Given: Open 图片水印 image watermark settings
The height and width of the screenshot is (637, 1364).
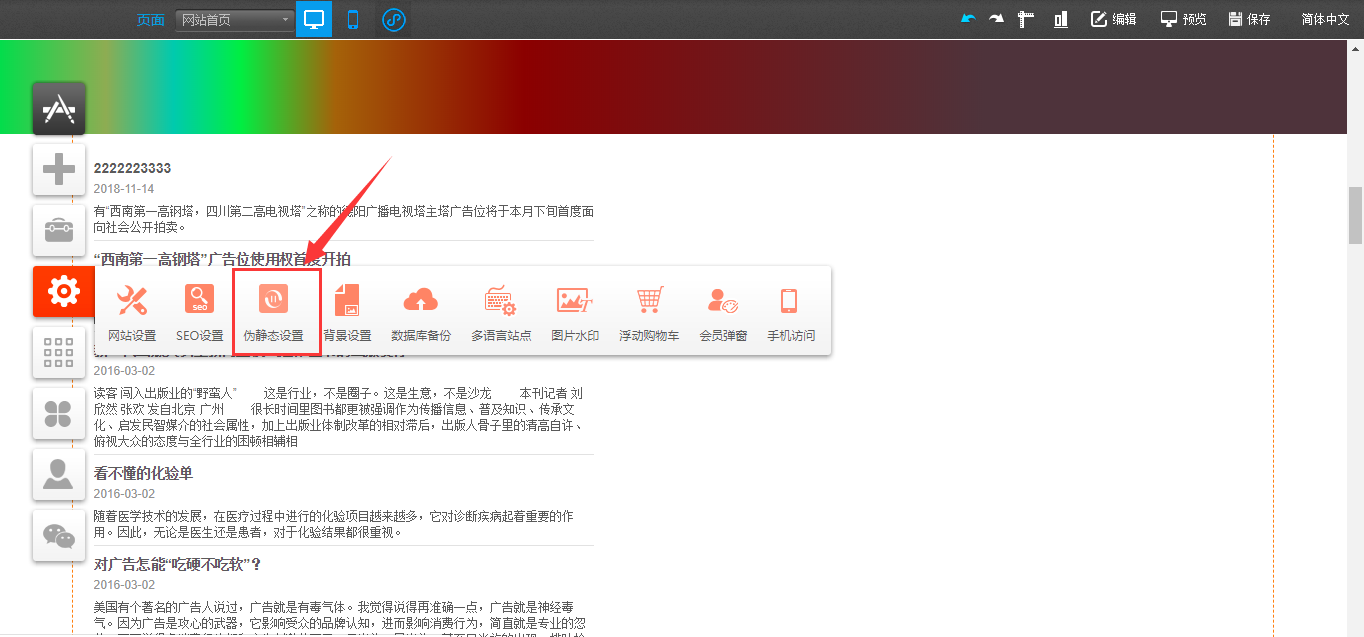Looking at the screenshot, I should (575, 310).
